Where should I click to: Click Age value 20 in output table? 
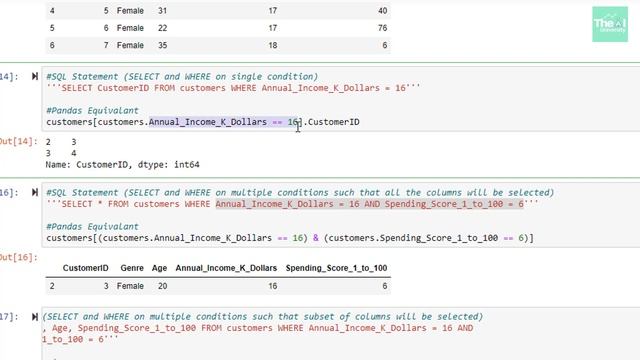click(x=162, y=286)
